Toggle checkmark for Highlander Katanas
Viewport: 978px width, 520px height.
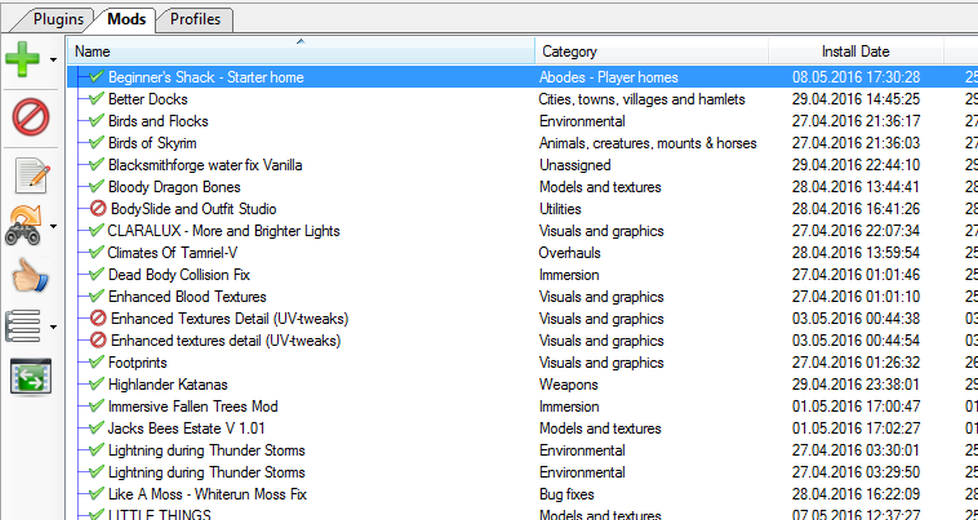(96, 384)
